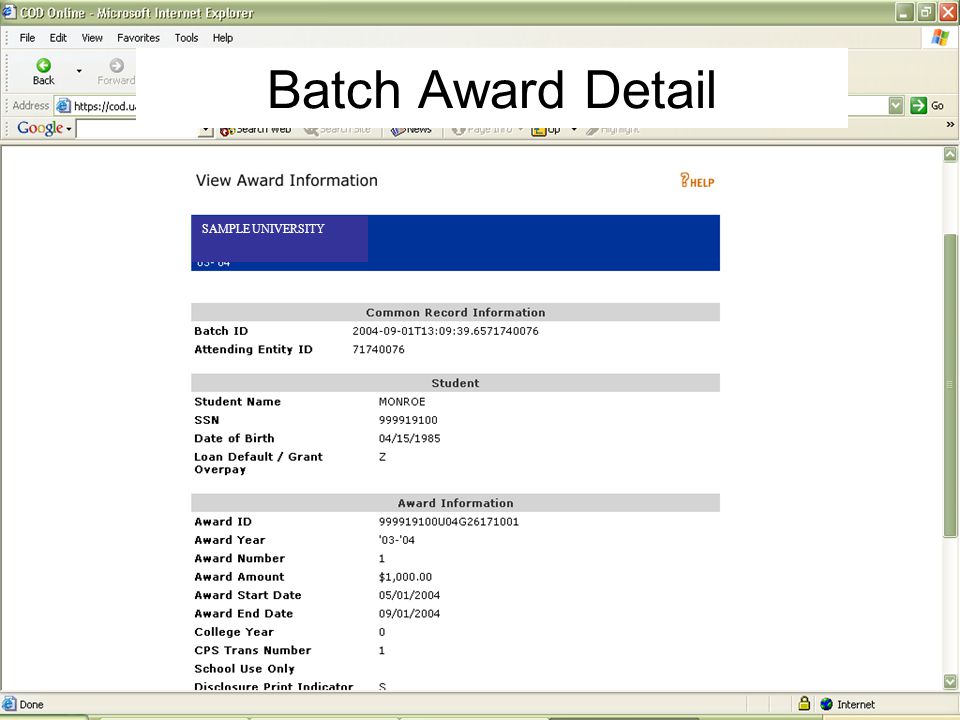This screenshot has height=720, width=960.
Task: Click the Internet zone globe icon
Action: click(x=827, y=704)
